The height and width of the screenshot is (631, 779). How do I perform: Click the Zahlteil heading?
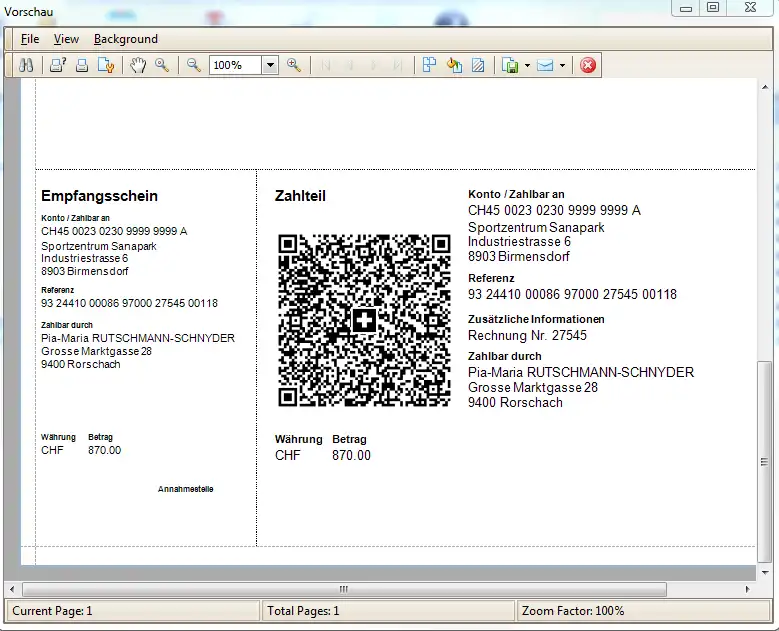[x=300, y=196]
